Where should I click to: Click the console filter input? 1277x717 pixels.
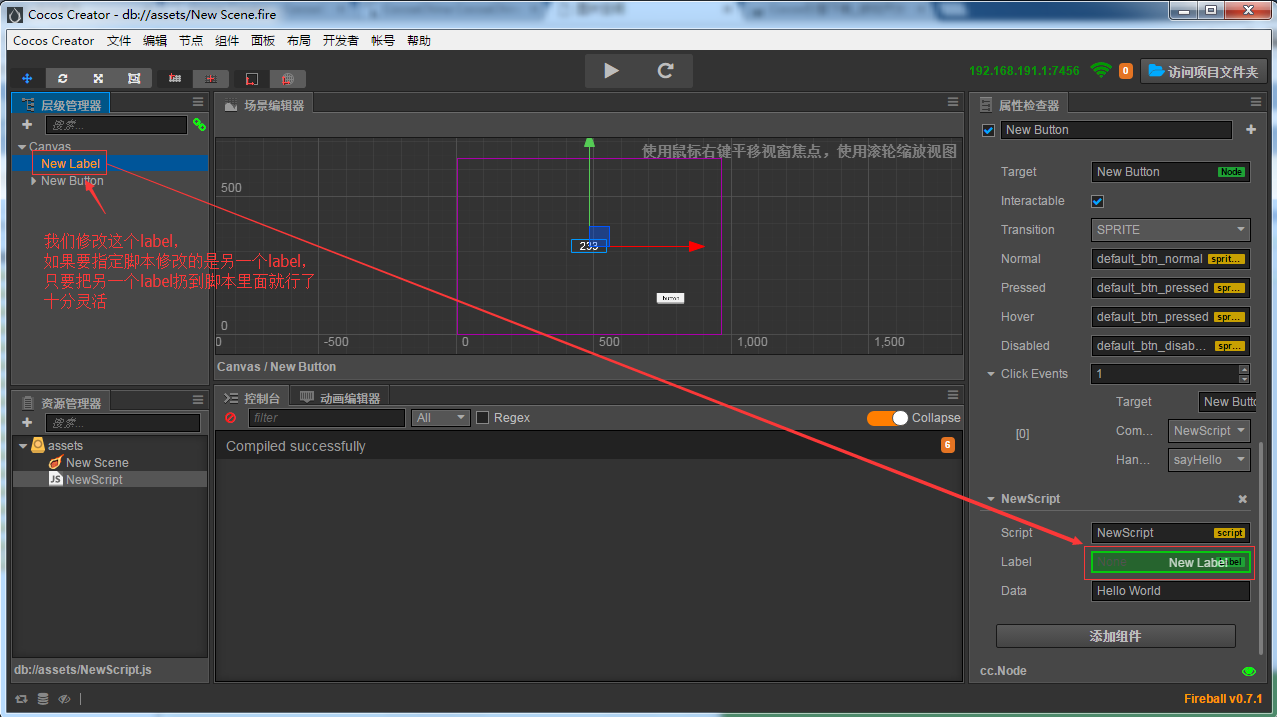pos(326,418)
